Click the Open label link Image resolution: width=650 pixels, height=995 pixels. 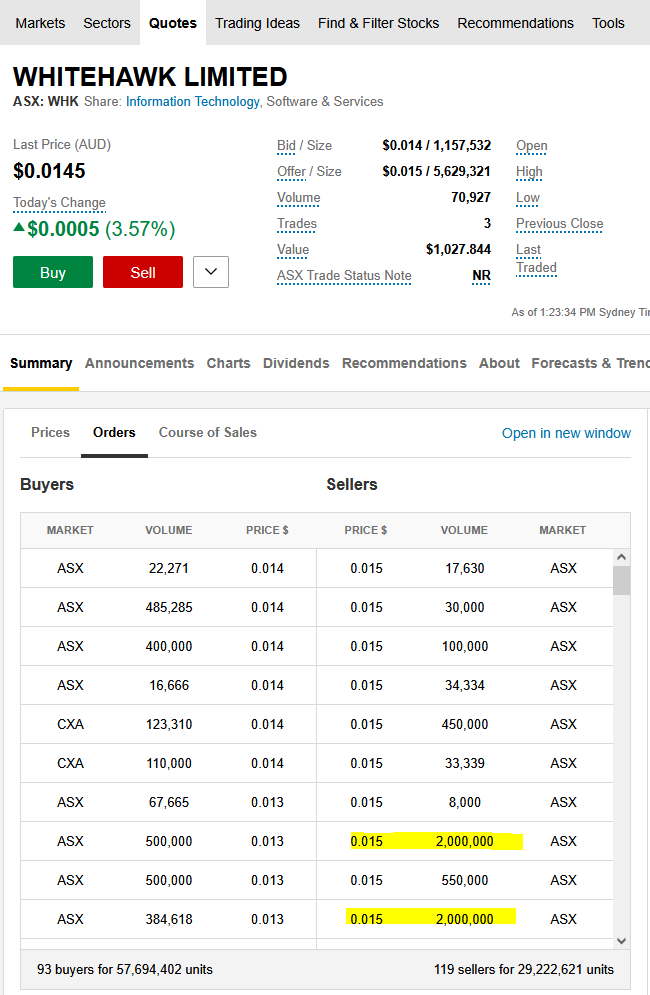point(531,146)
